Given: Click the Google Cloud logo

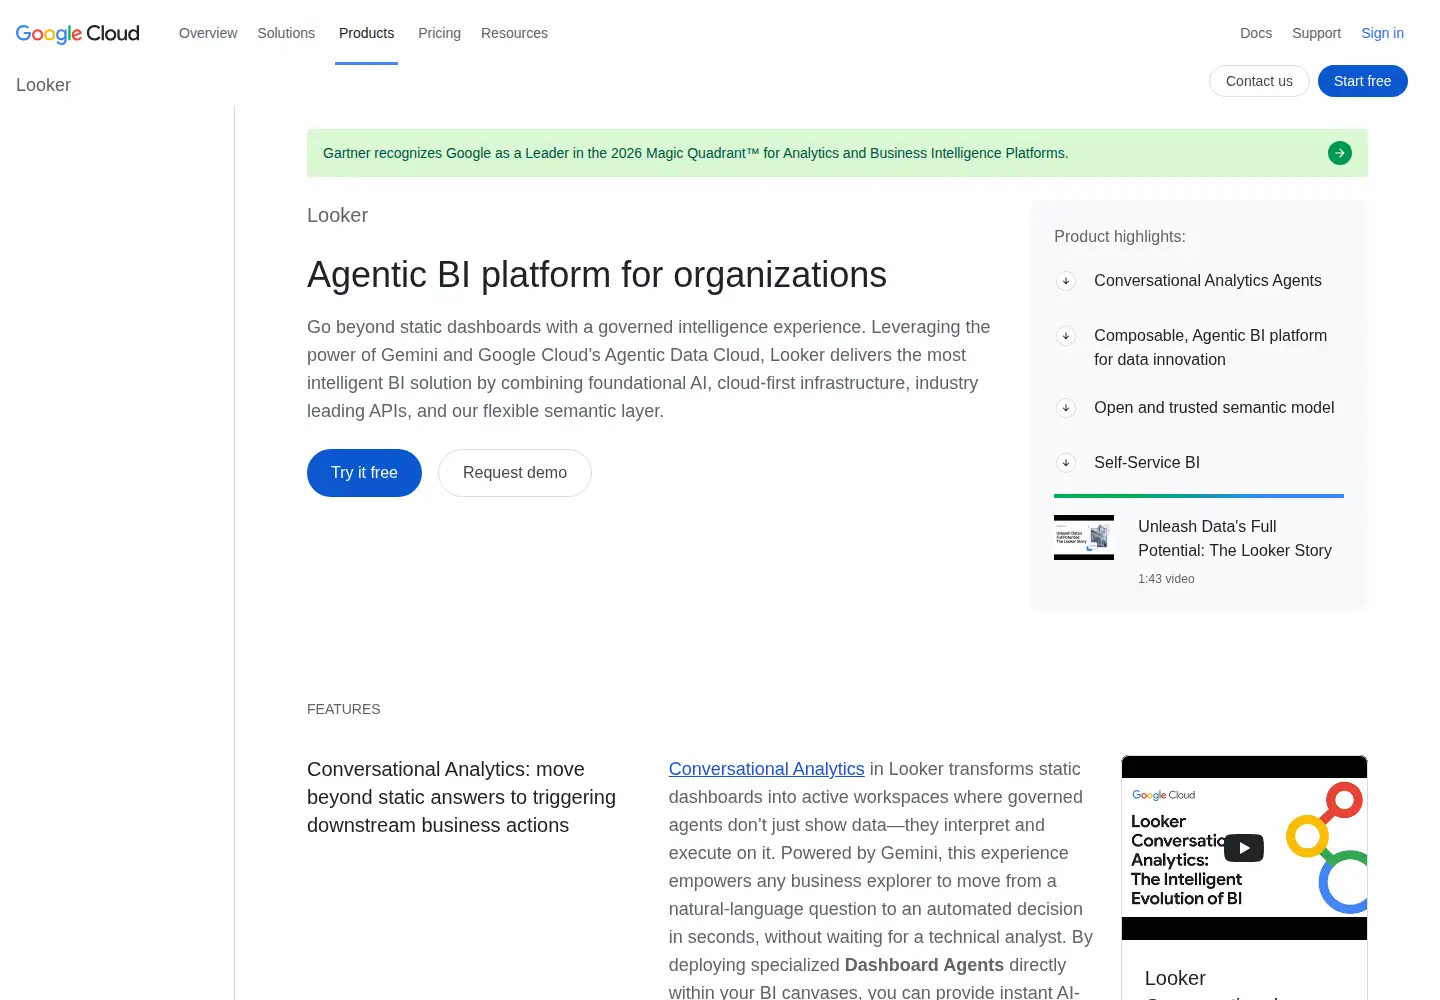Looking at the screenshot, I should point(78,33).
